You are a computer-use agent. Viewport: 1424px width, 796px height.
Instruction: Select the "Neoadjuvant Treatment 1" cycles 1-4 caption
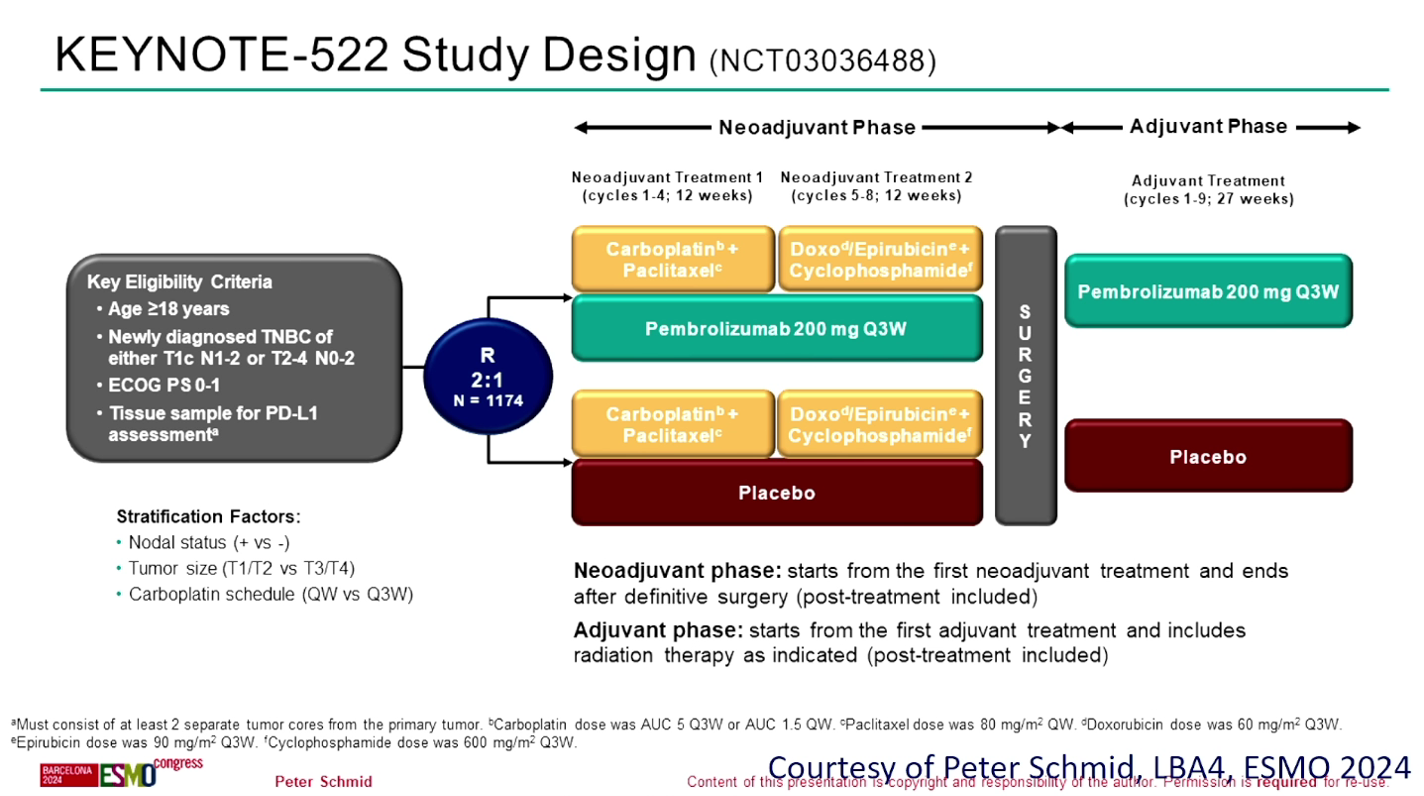[667, 186]
